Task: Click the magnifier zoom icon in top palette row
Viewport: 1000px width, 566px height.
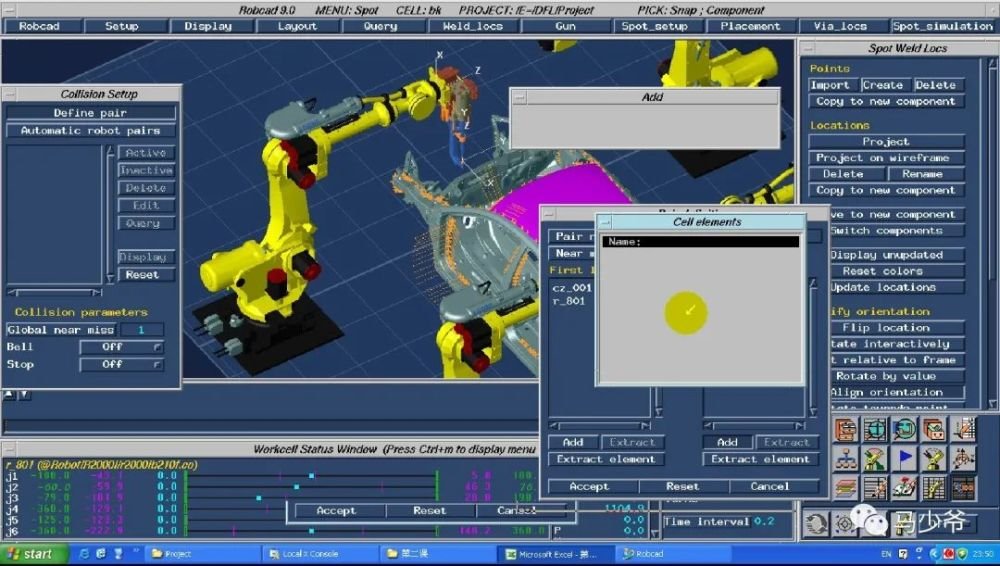Action: coord(904,430)
